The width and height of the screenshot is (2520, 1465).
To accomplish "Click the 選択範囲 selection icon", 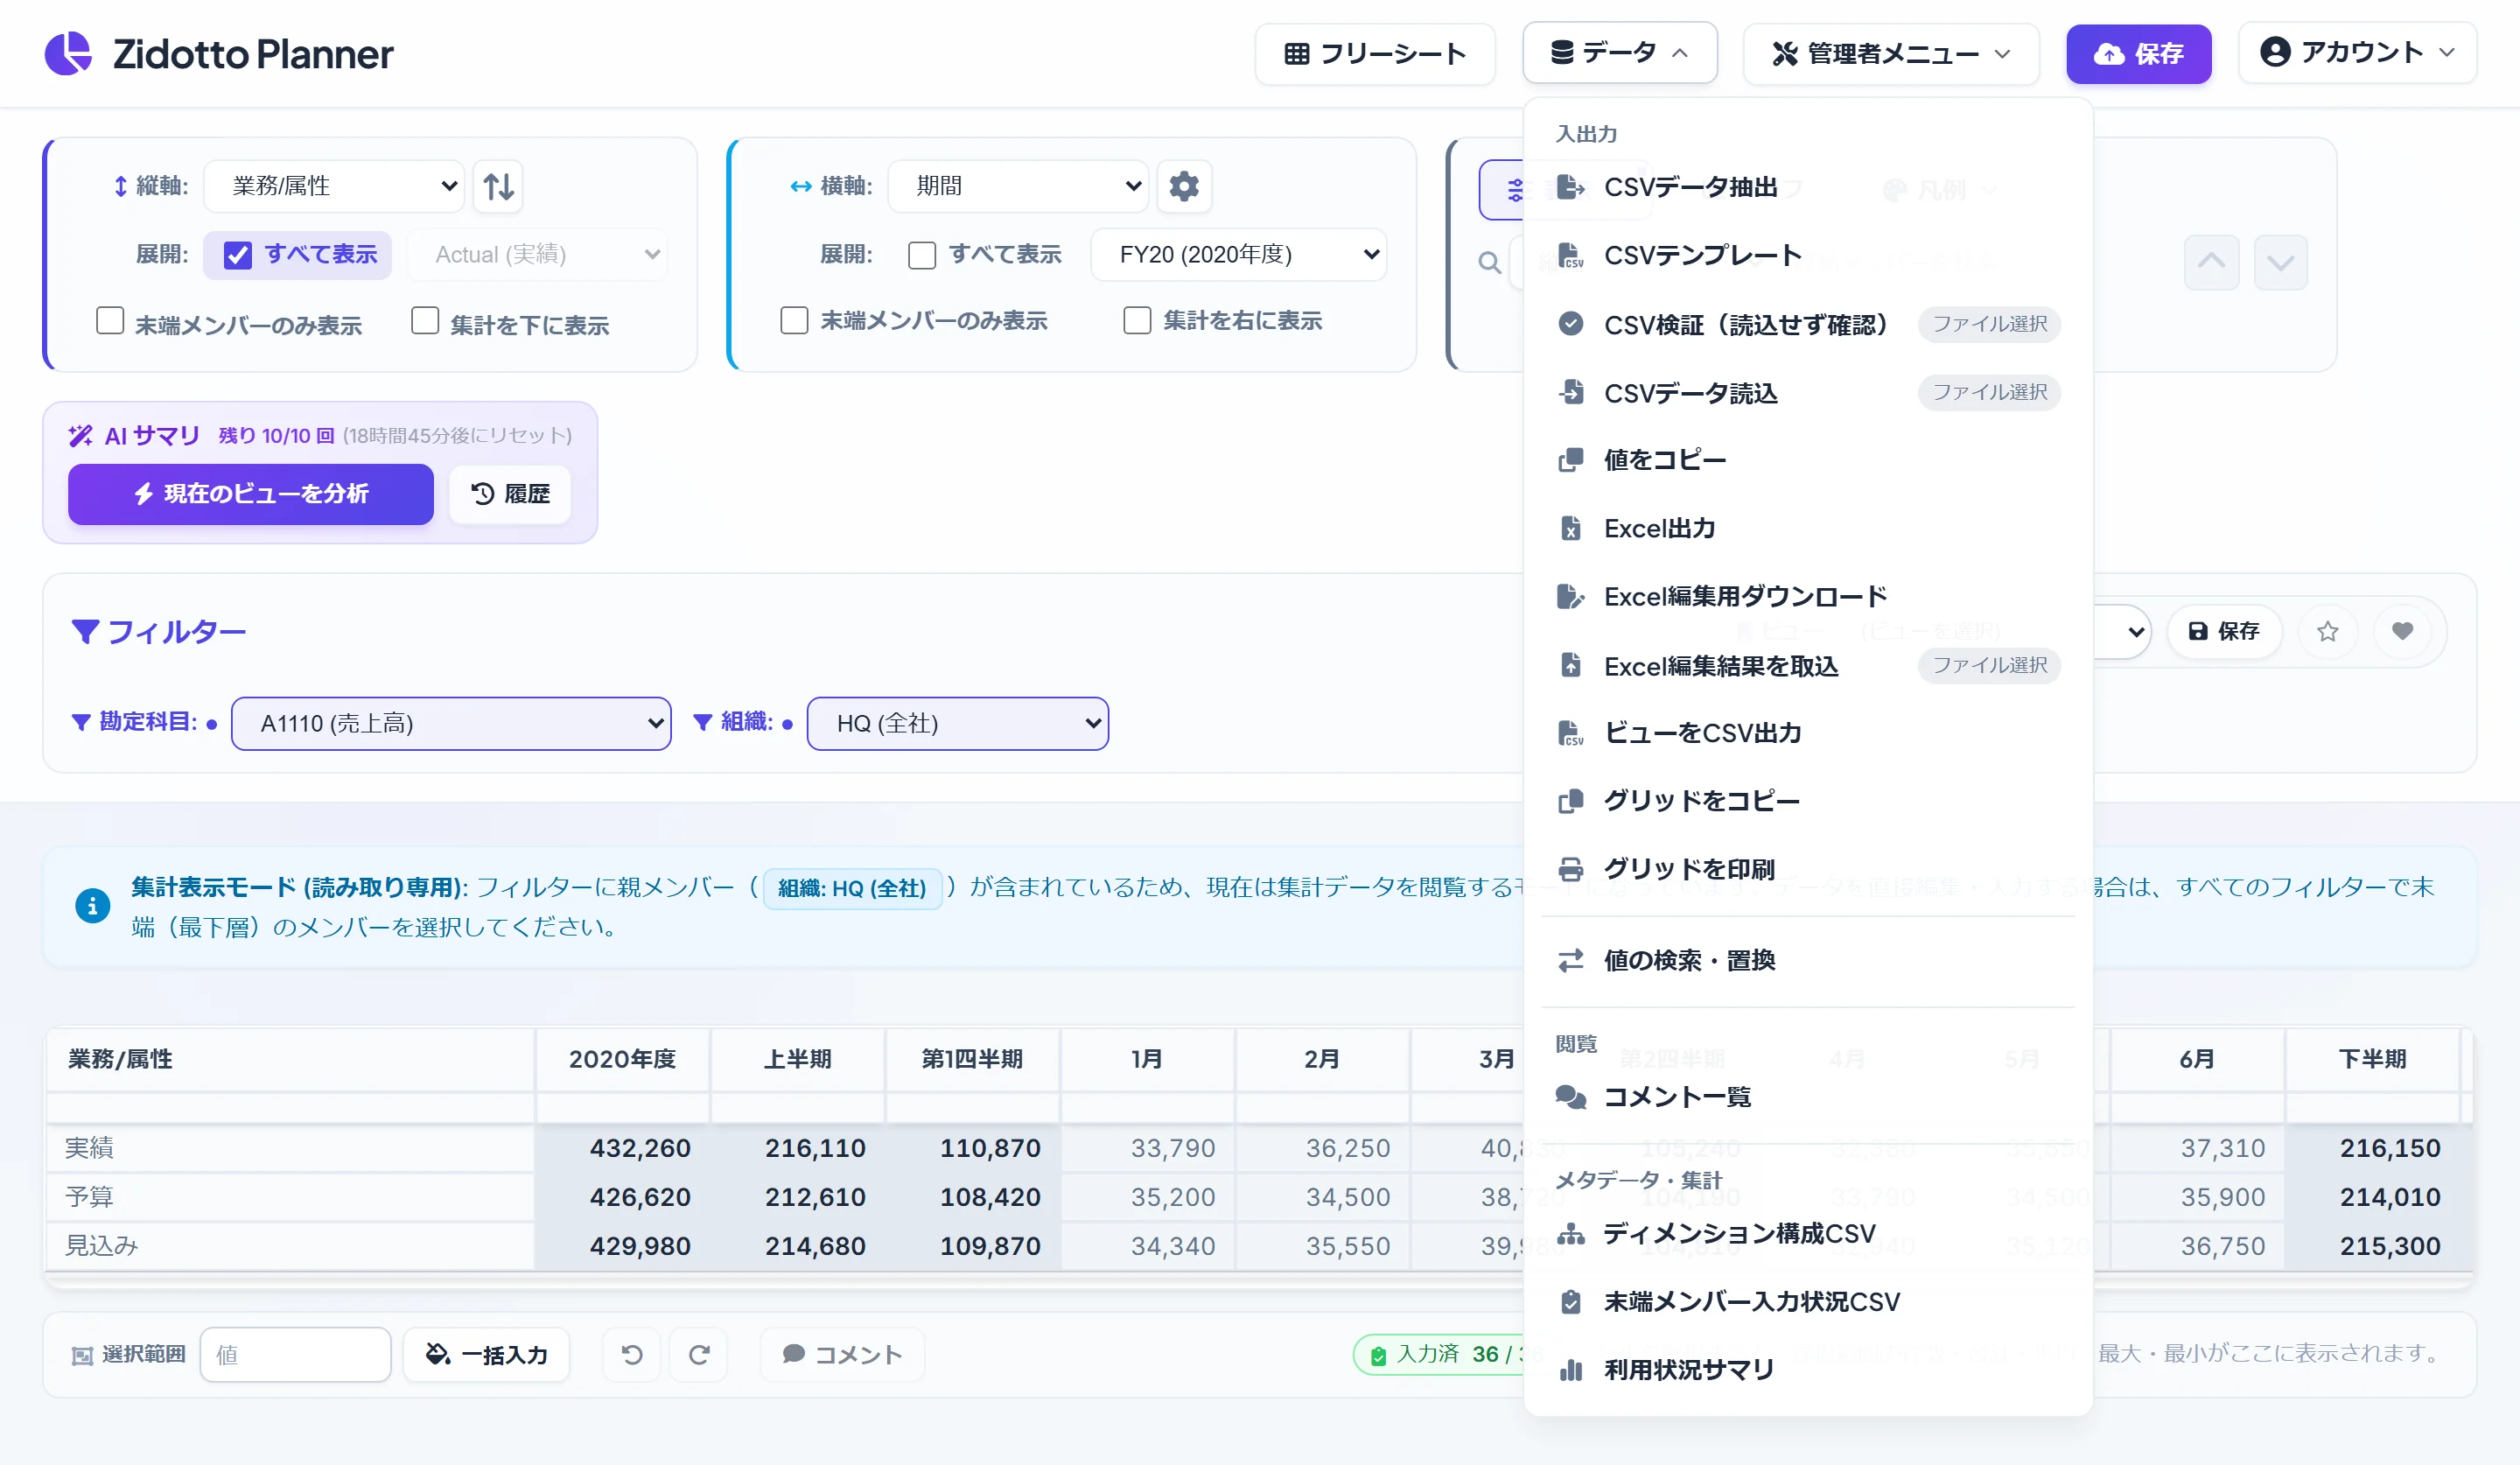I will pos(82,1355).
